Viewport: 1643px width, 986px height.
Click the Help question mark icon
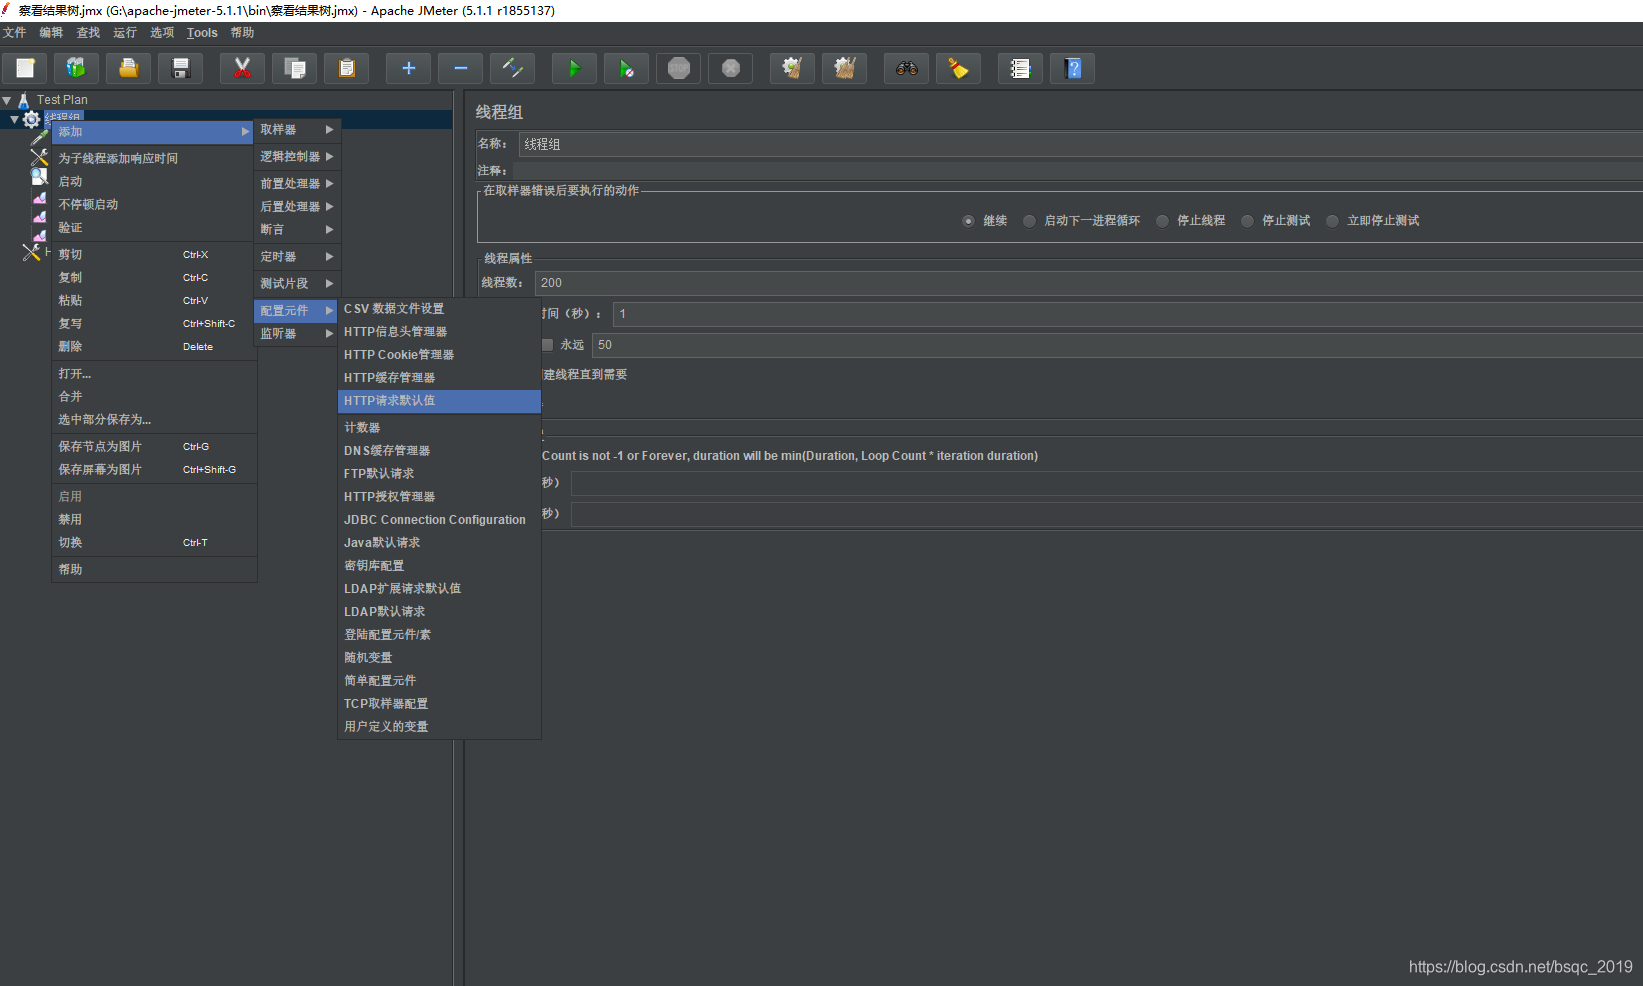[x=1072, y=68]
